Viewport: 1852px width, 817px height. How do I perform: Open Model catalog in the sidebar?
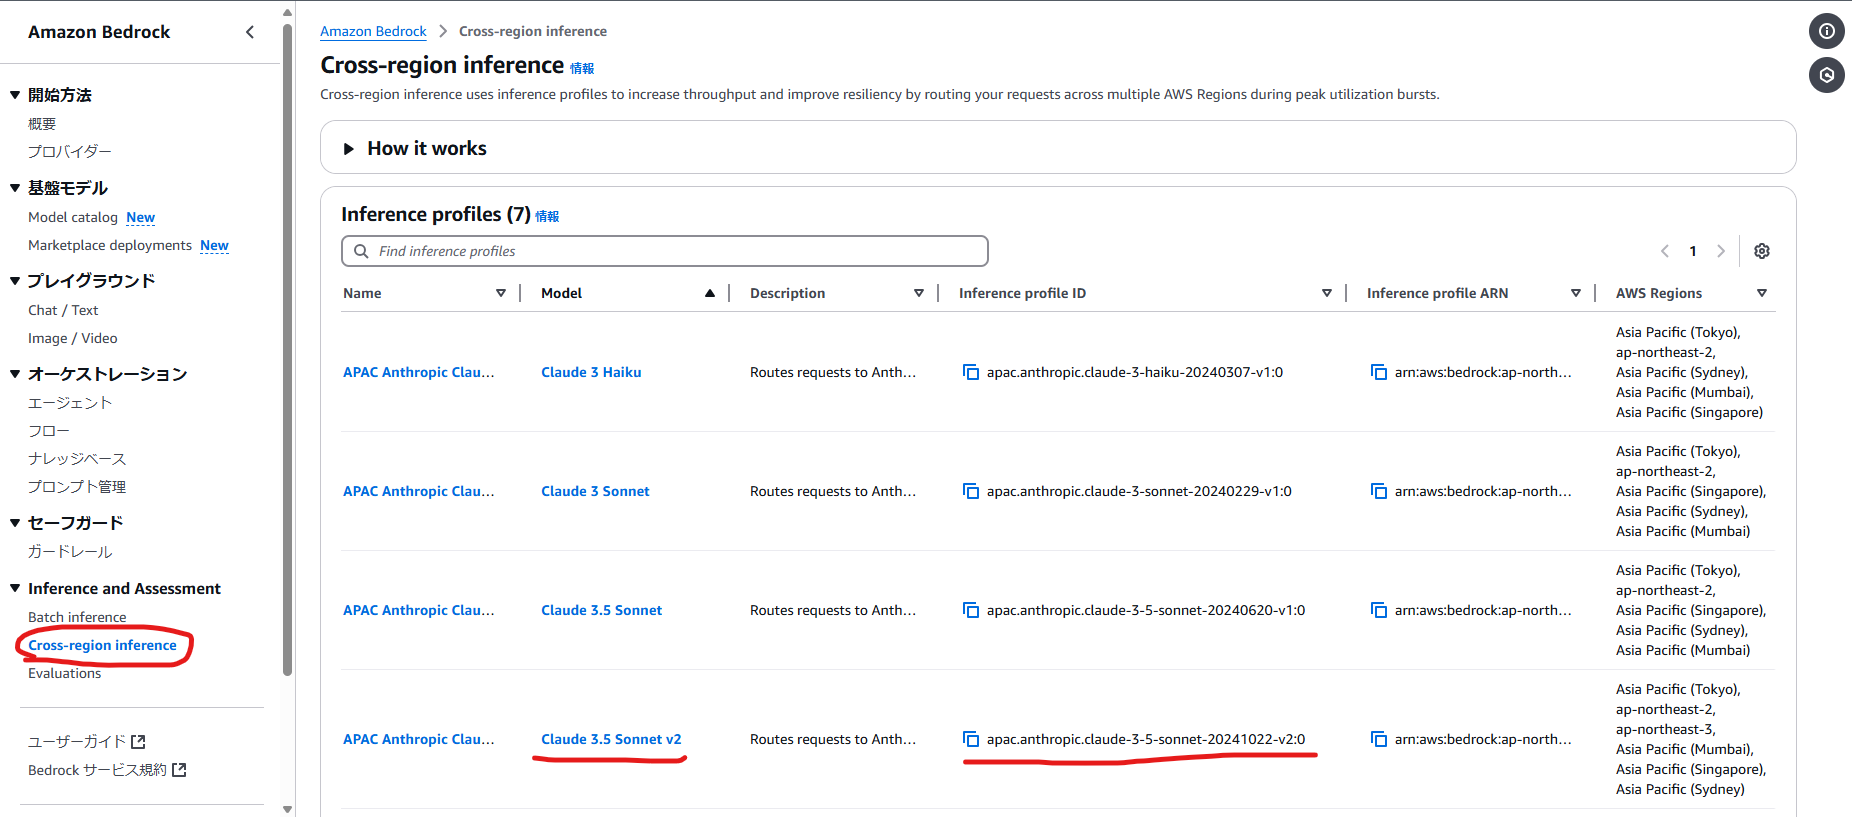(x=73, y=217)
